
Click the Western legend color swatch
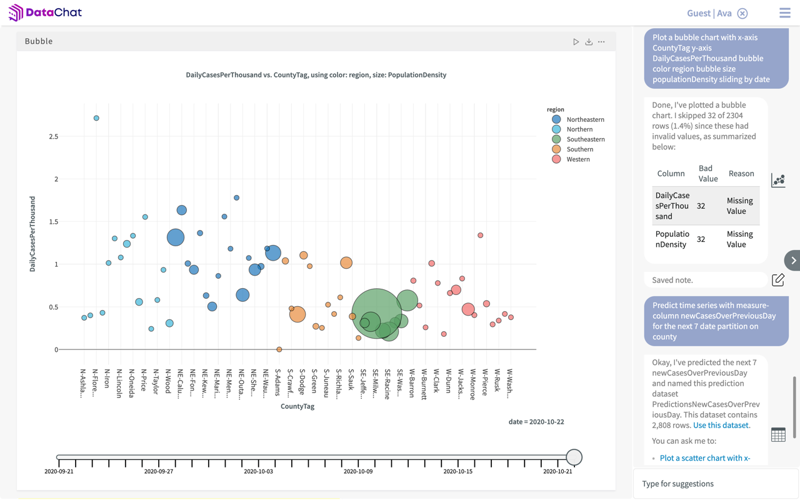point(556,159)
